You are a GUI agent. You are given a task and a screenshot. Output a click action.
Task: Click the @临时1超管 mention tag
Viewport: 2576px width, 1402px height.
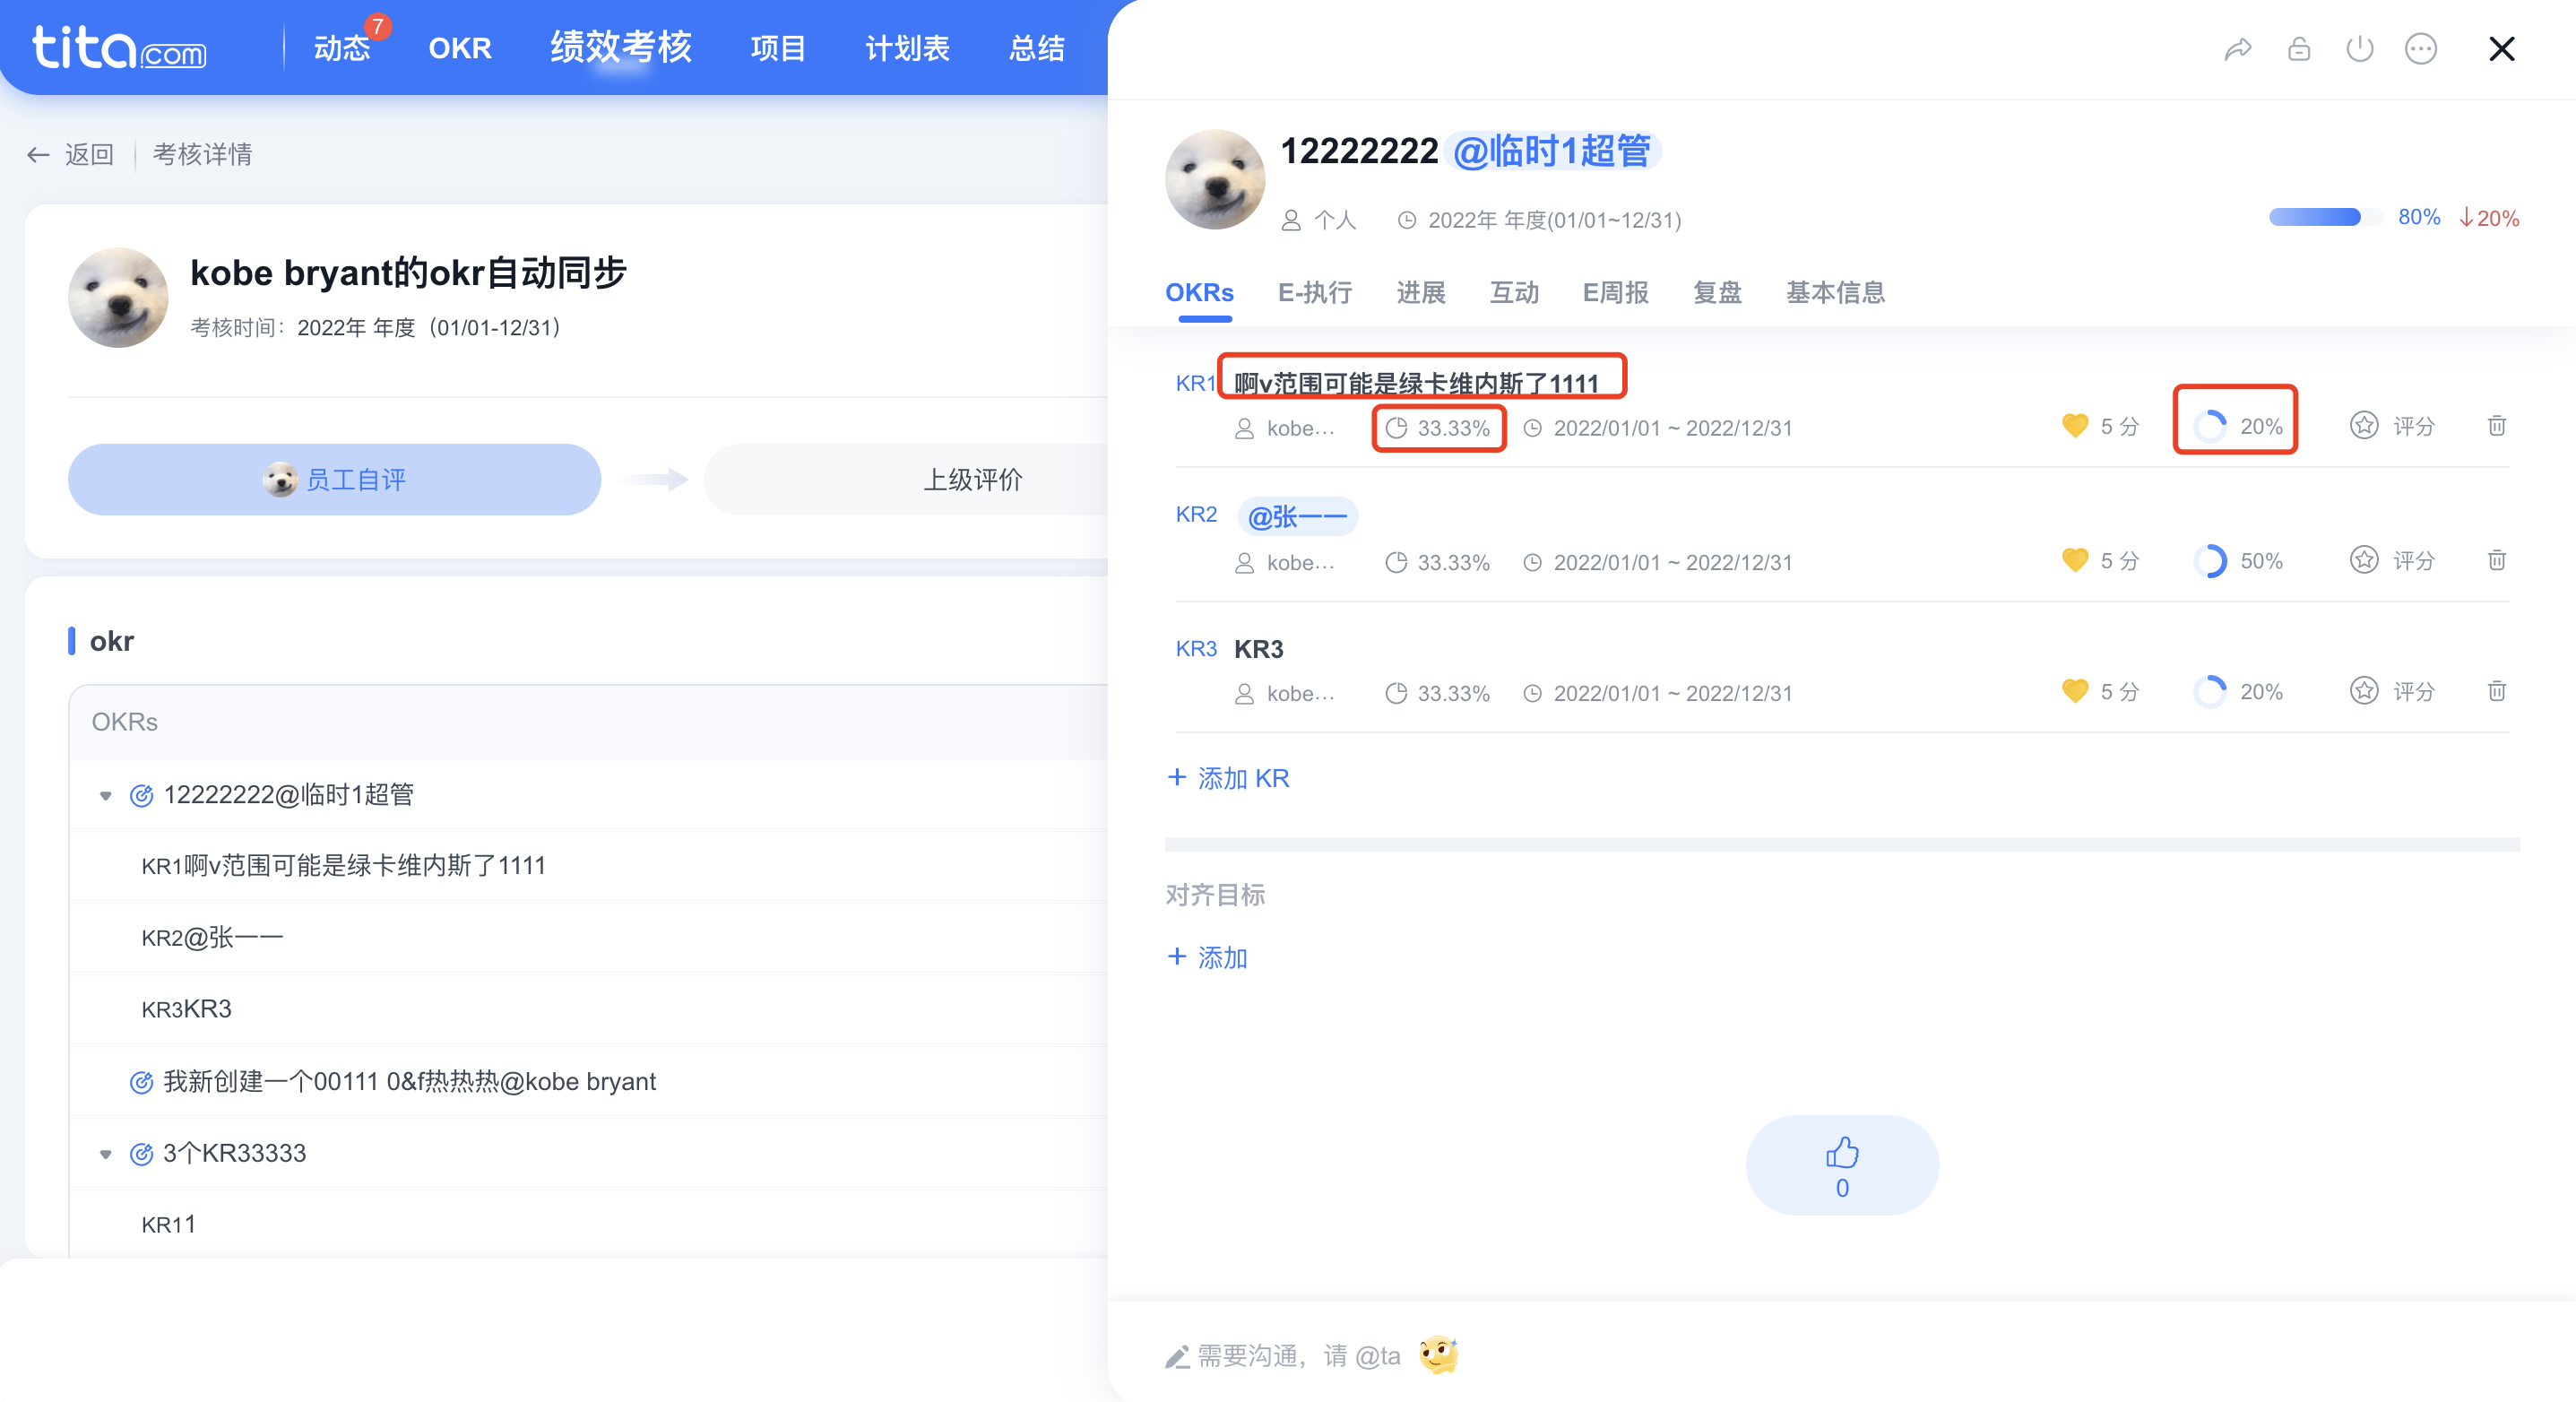tap(1552, 151)
